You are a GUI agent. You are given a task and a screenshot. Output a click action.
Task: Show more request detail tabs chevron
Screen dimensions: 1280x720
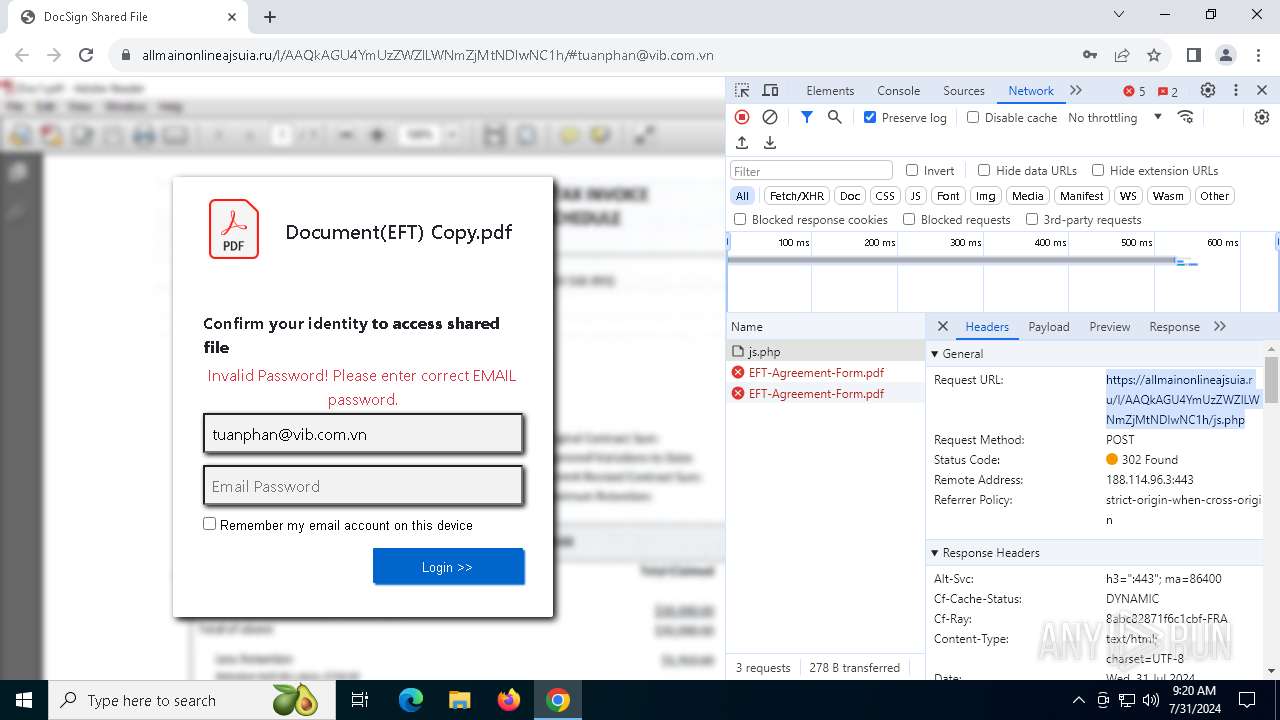(1220, 326)
